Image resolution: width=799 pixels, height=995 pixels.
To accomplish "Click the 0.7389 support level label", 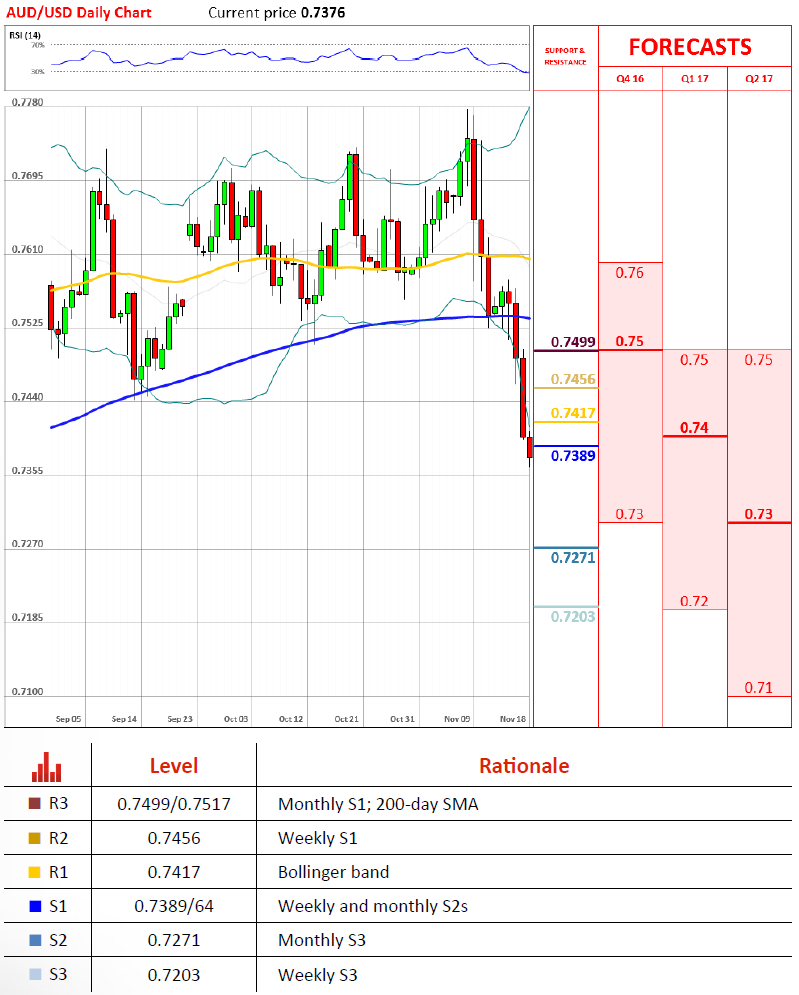I will (x=573, y=456).
